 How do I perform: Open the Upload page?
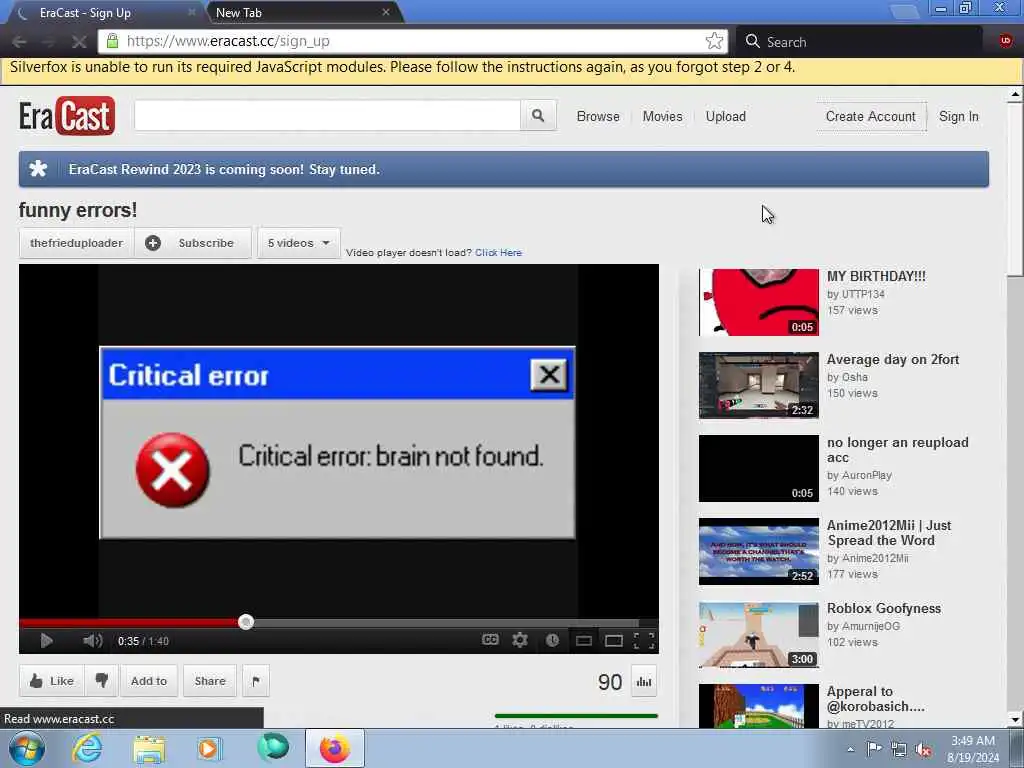(x=726, y=116)
